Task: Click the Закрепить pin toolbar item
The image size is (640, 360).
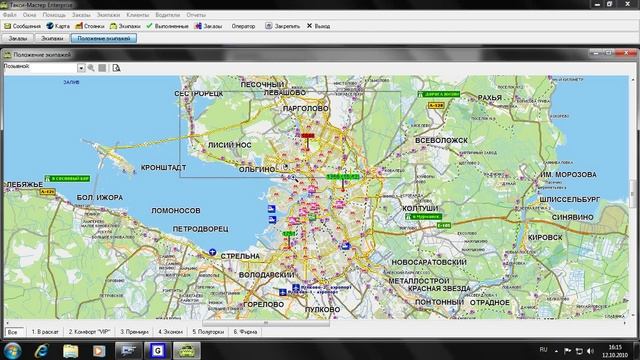Action: (282, 26)
